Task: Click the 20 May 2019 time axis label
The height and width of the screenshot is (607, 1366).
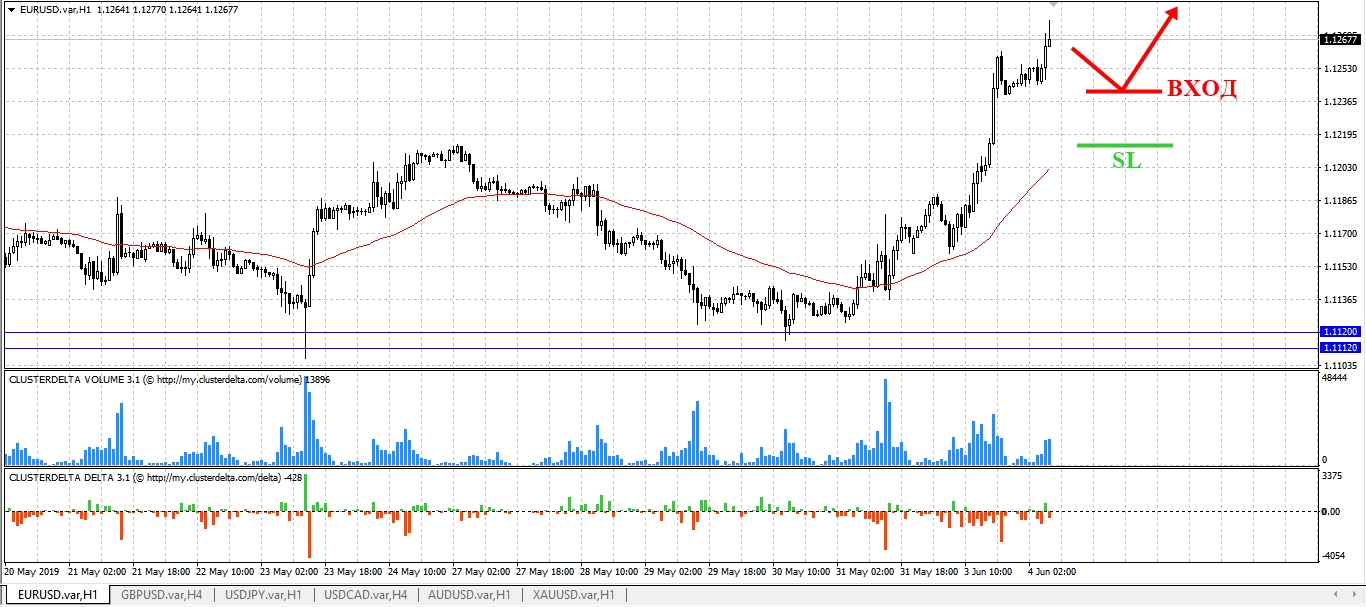Action: click(32, 571)
